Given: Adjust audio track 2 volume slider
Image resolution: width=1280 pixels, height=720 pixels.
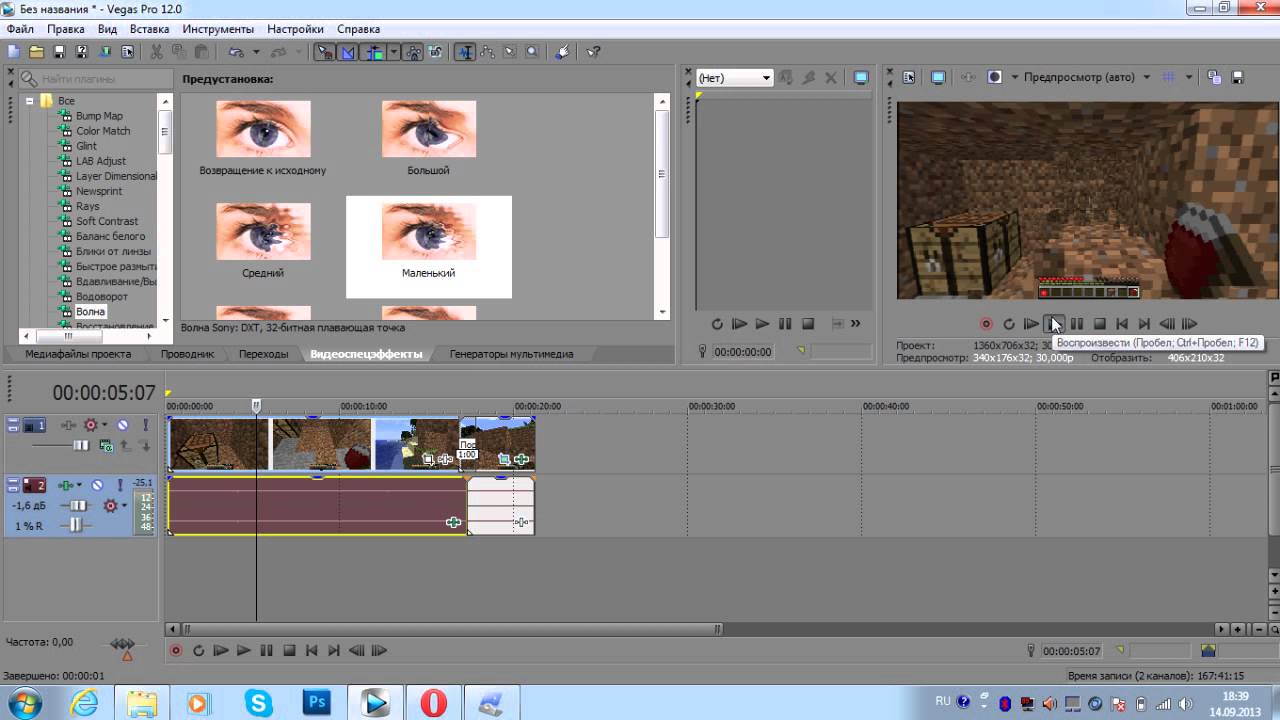Looking at the screenshot, I should 77,506.
